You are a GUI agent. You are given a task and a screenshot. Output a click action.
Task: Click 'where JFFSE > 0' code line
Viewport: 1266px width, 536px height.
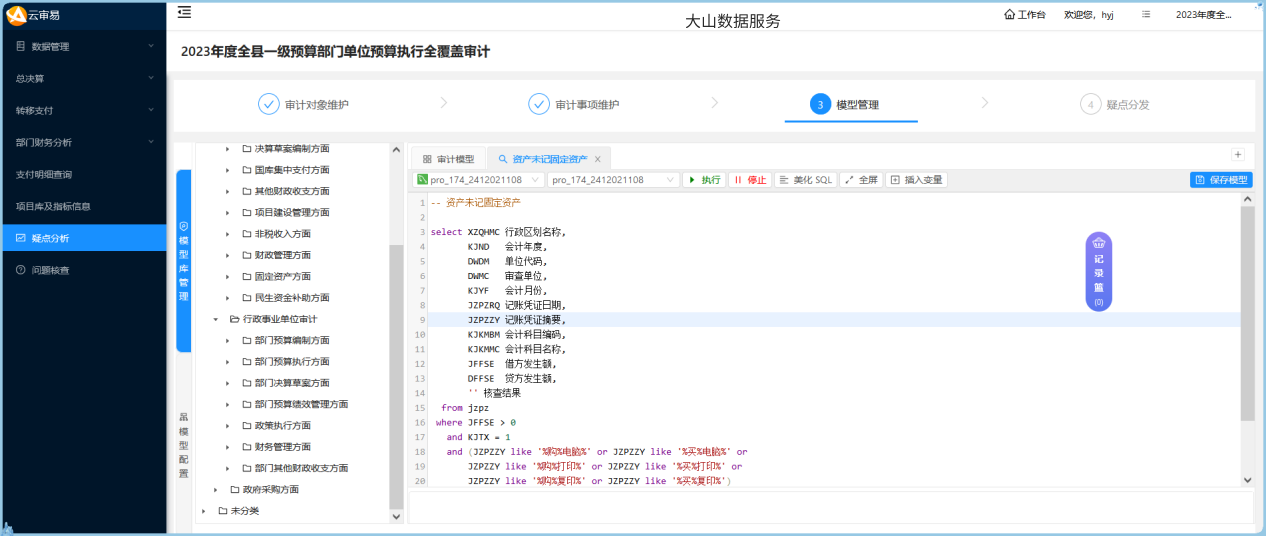coord(475,423)
